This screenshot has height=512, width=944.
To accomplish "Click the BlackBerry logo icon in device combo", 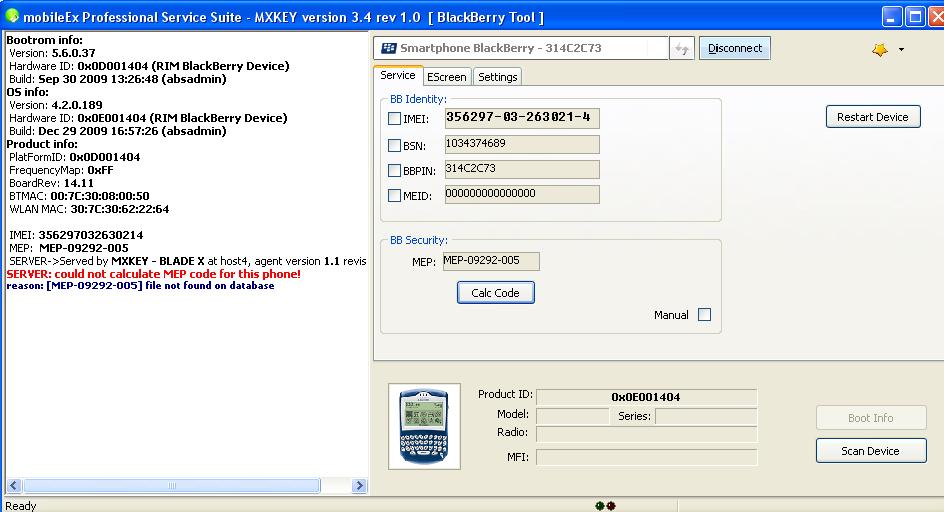I will coord(389,48).
